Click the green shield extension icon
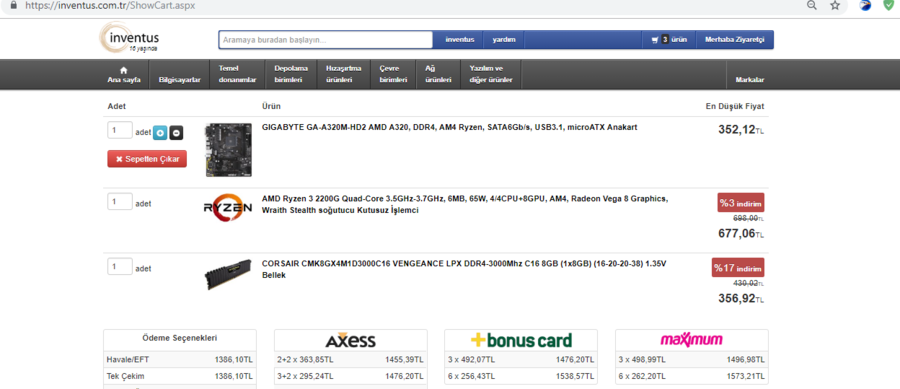The width and height of the screenshot is (900, 389). pos(888,5)
